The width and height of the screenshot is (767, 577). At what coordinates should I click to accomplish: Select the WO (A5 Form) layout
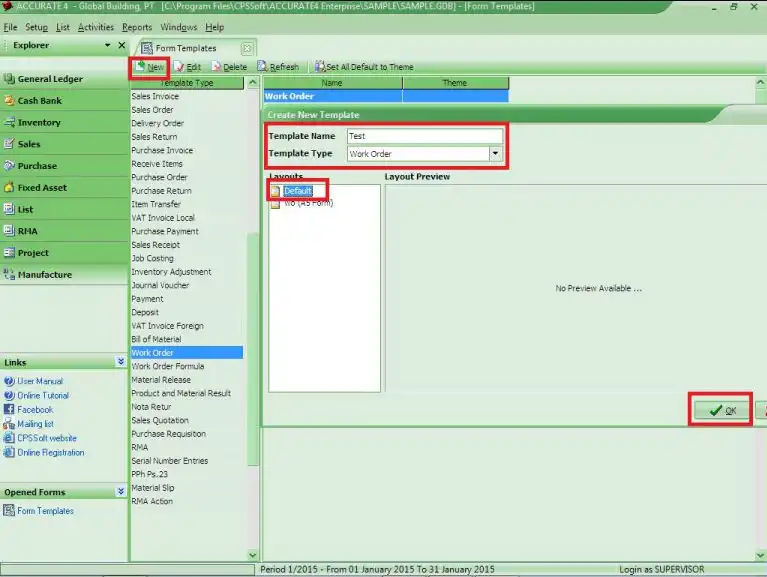308,203
